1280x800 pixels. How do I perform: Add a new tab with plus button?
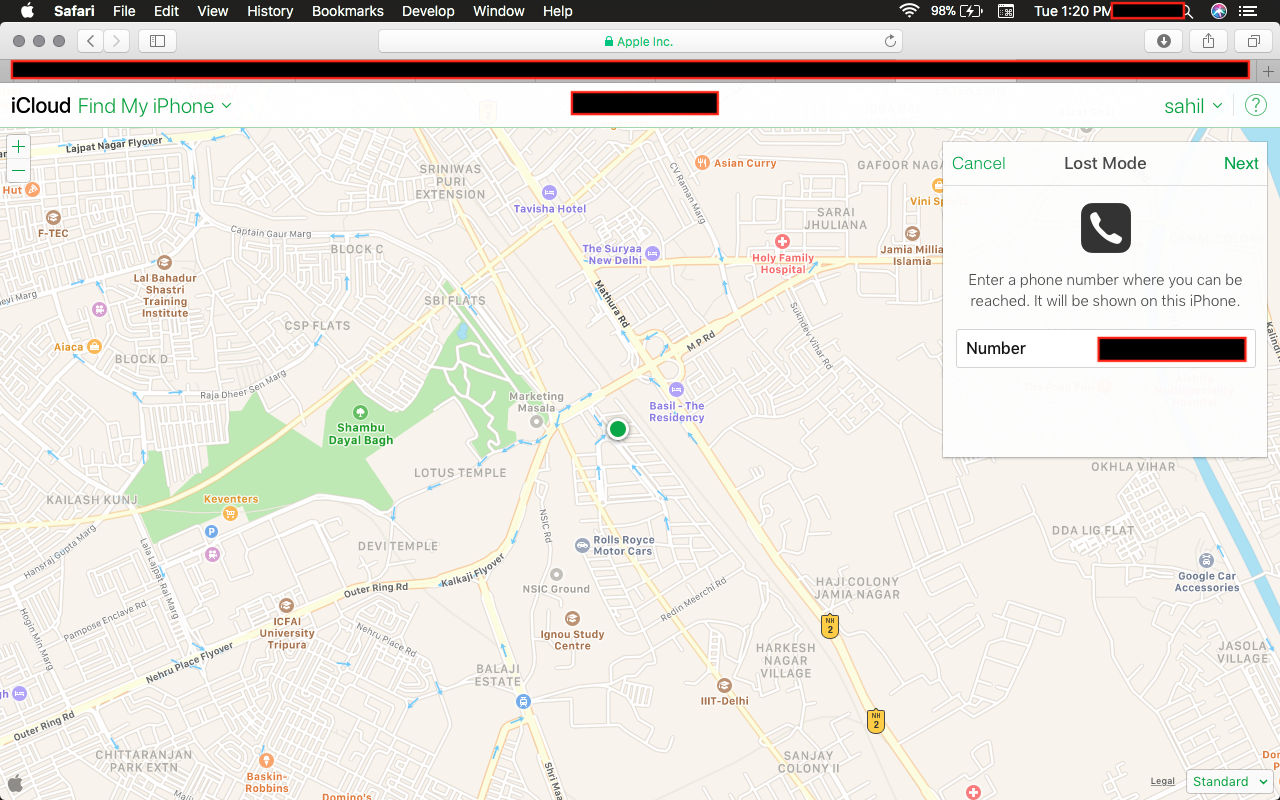(x=1268, y=71)
